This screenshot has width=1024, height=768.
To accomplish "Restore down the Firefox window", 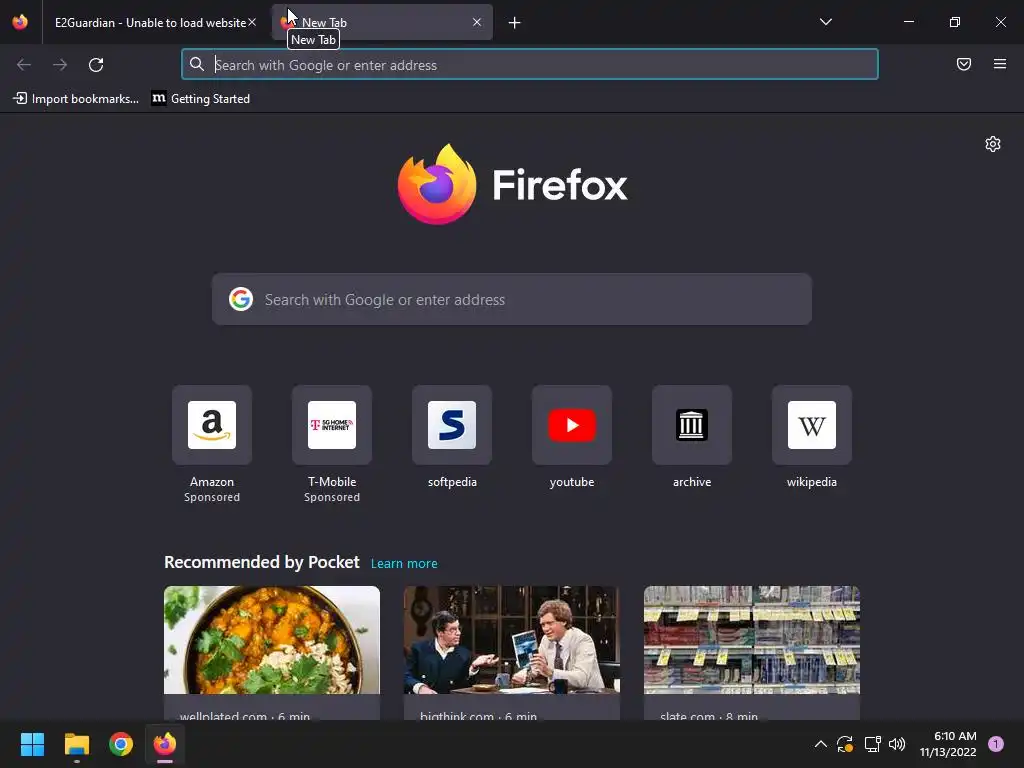I will click(x=955, y=22).
